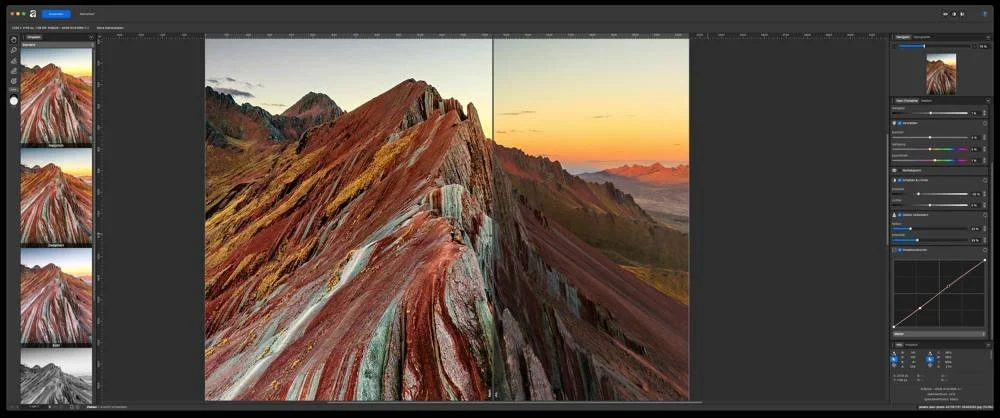The width and height of the screenshot is (1000, 418).
Task: Open the Presets panel options menu
Action: [91, 37]
